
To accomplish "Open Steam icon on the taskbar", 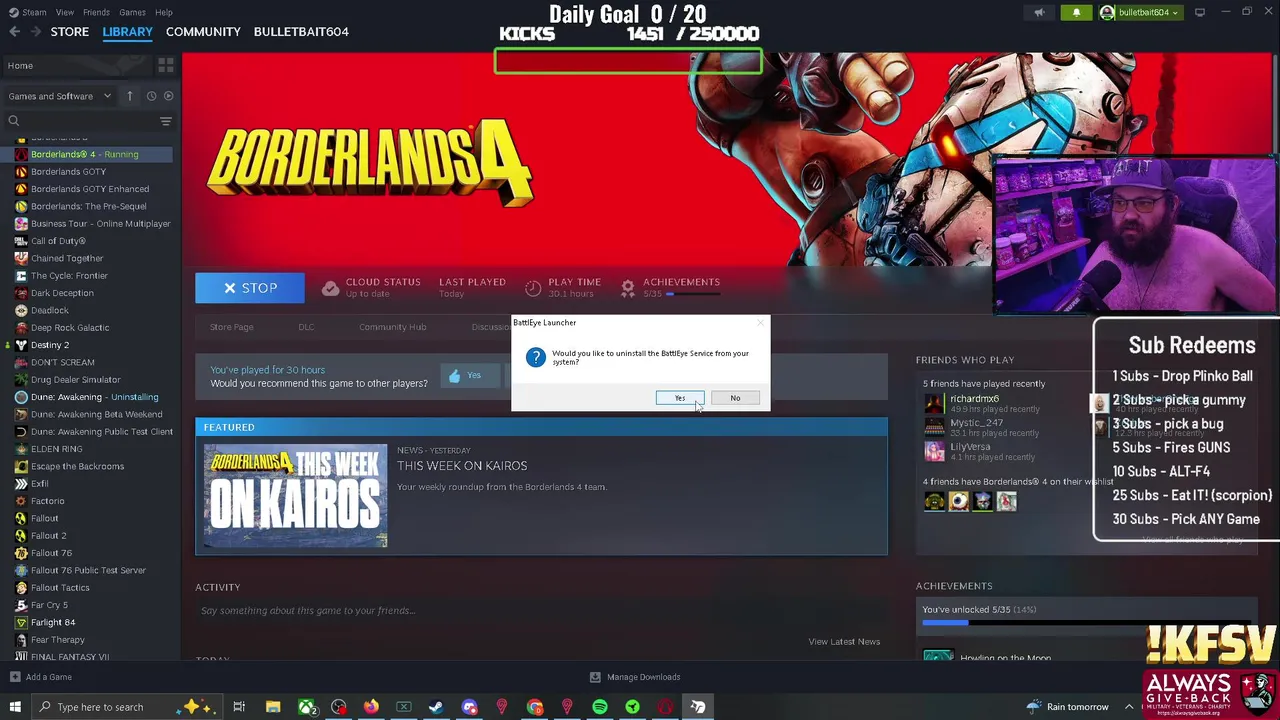I will coord(436,707).
